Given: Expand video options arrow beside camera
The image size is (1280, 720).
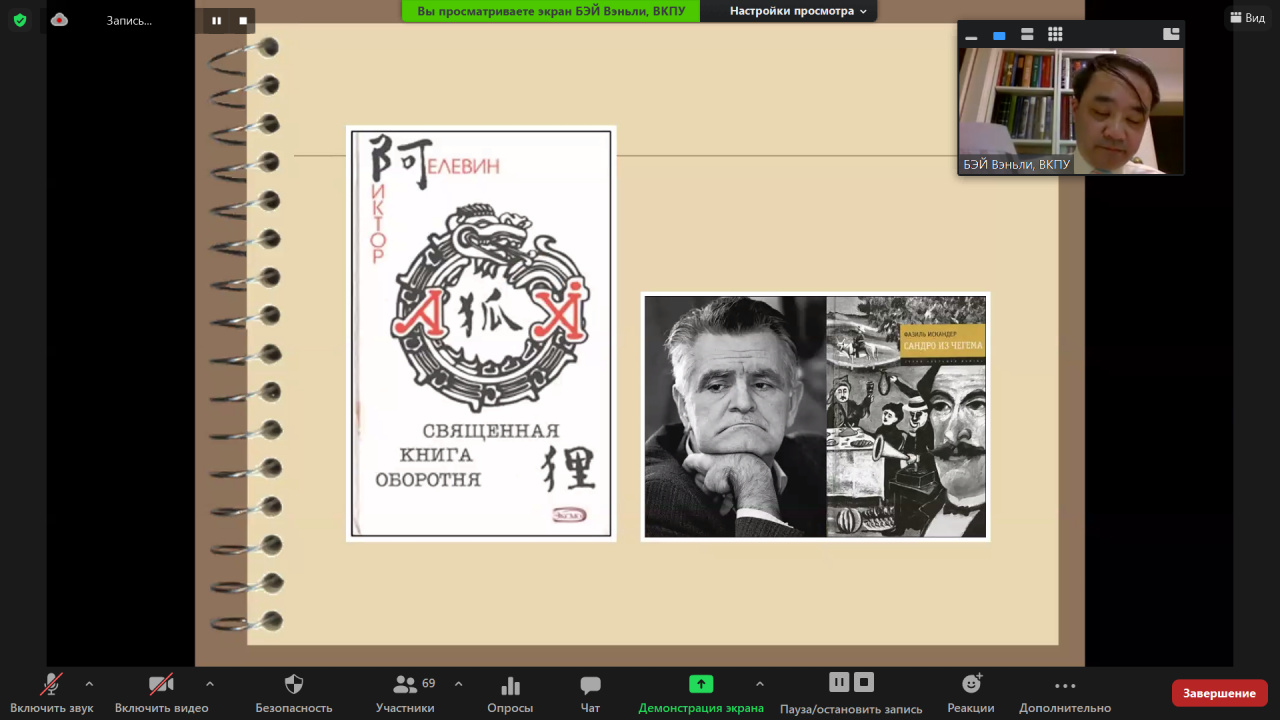Looking at the screenshot, I should (209, 684).
